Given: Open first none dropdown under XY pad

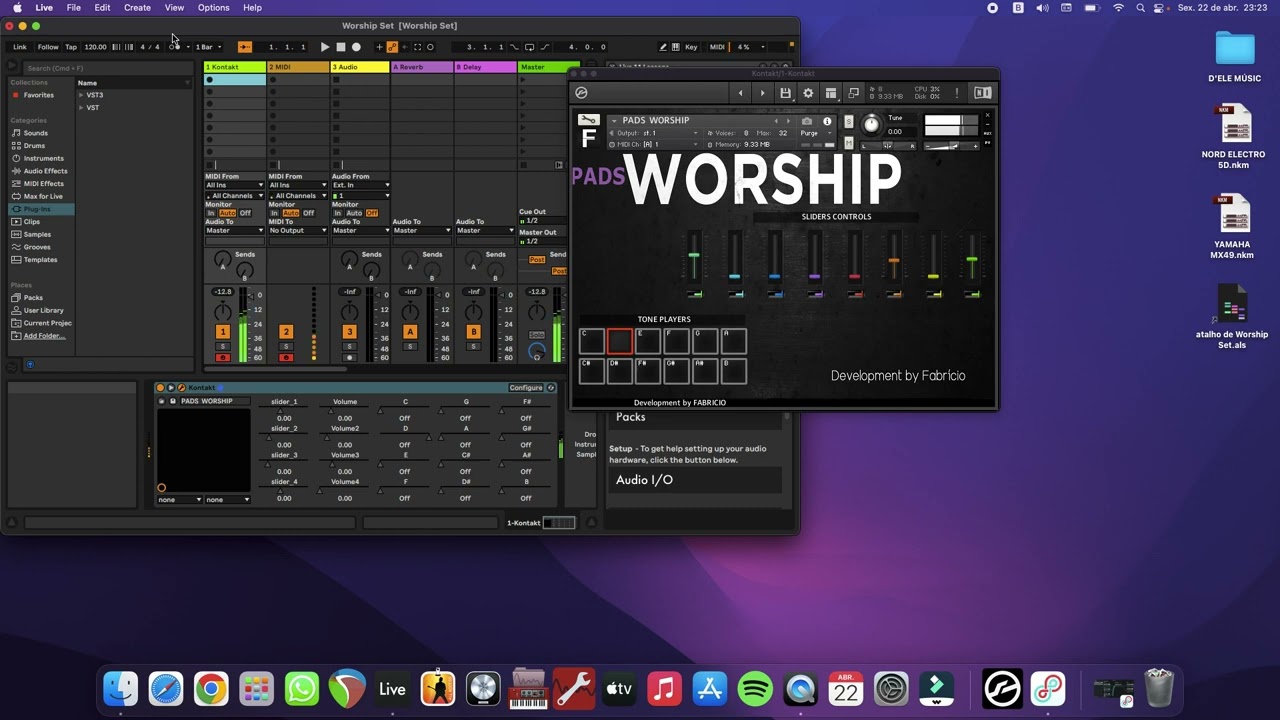Looking at the screenshot, I should tap(179, 500).
